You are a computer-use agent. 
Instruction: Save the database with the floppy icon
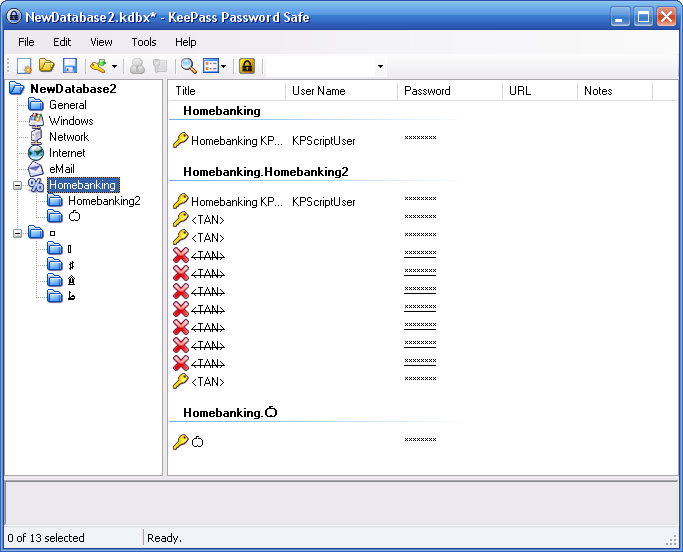click(70, 66)
